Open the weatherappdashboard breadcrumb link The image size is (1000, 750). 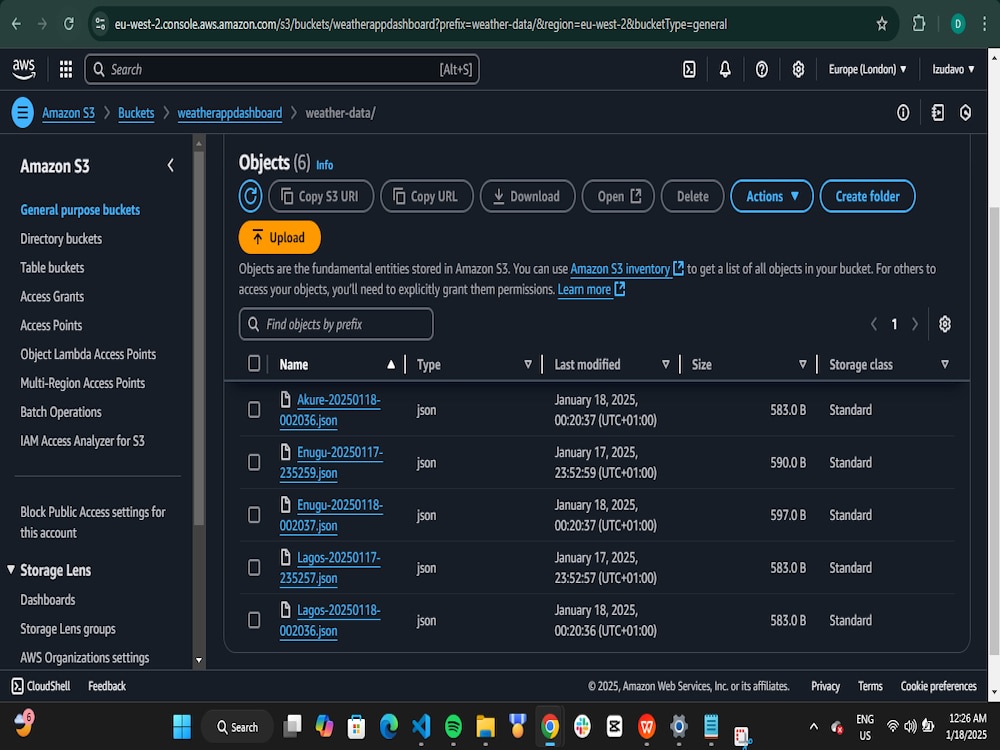pos(230,113)
